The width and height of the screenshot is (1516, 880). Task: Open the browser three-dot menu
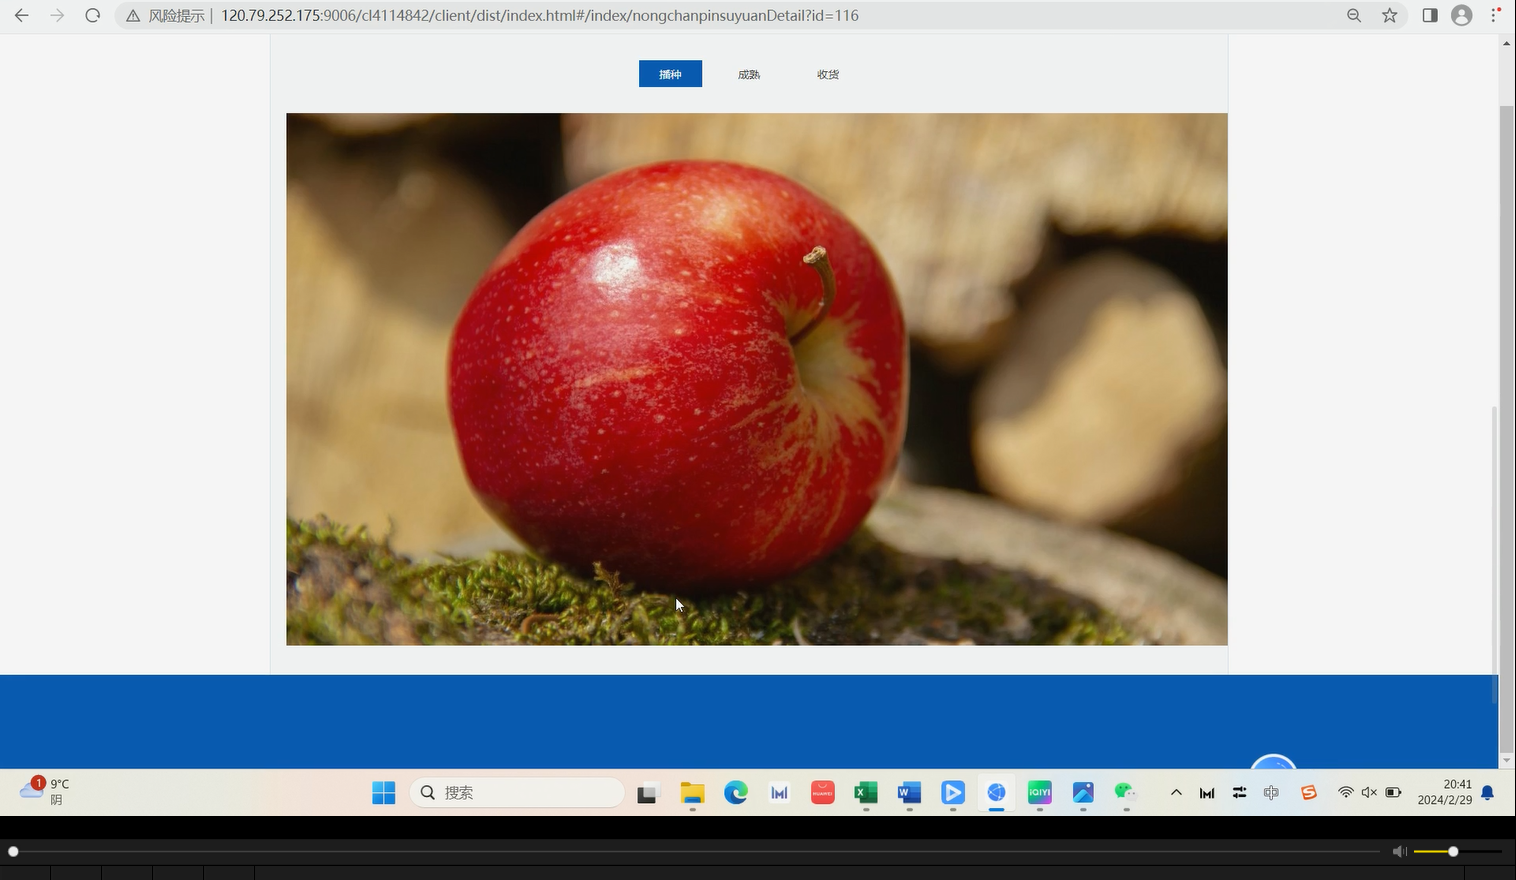point(1495,16)
